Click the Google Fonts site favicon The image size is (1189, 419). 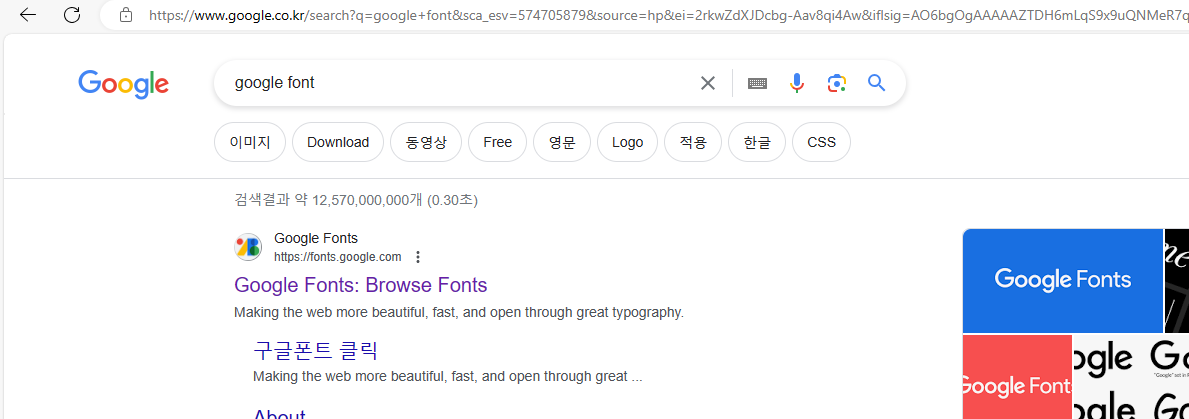coord(248,247)
